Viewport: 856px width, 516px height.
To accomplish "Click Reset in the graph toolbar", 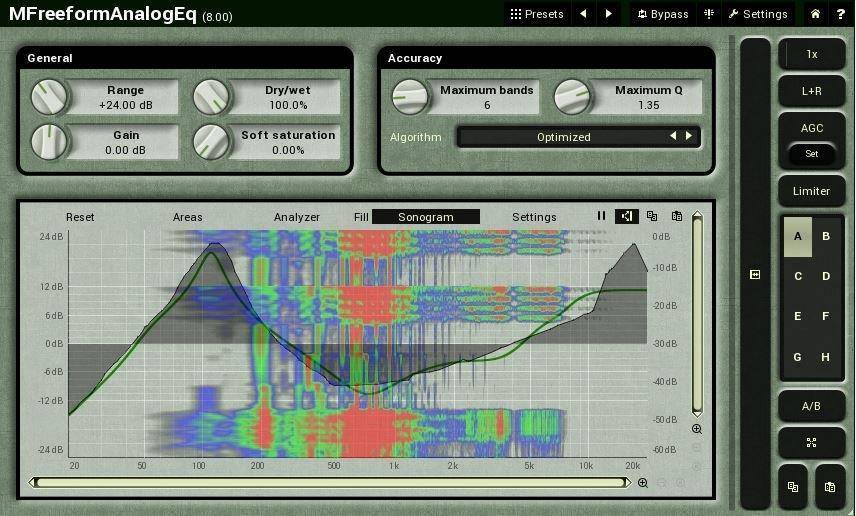I will coord(80,217).
